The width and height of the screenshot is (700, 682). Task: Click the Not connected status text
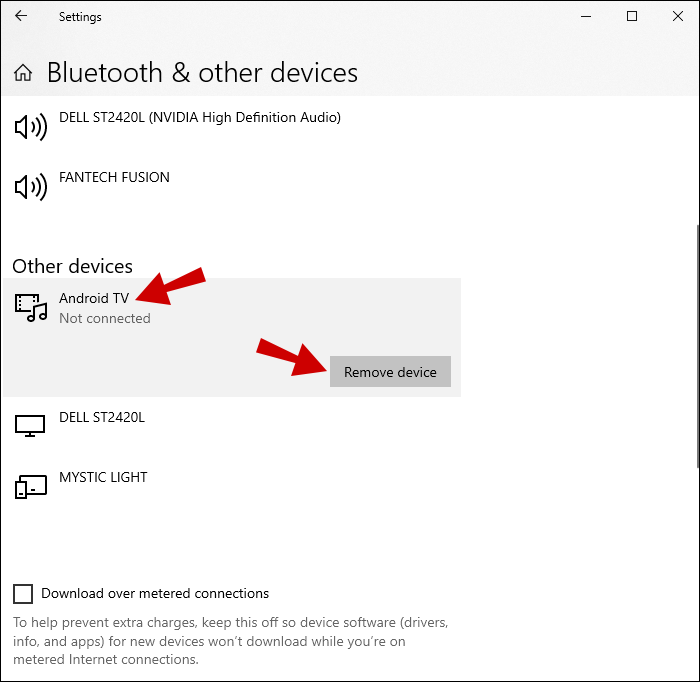[105, 319]
